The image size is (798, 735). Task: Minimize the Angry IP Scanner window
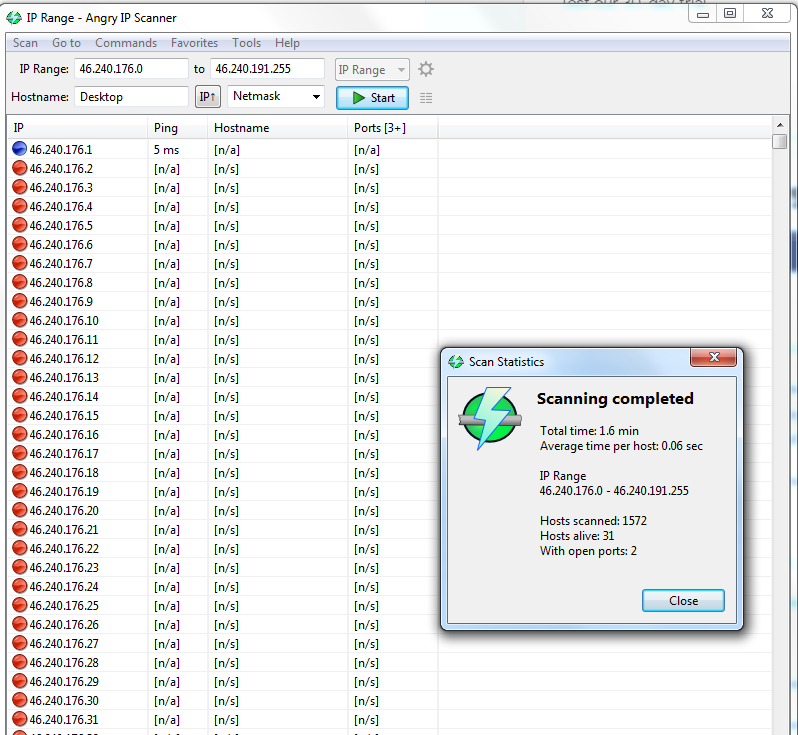pos(703,14)
